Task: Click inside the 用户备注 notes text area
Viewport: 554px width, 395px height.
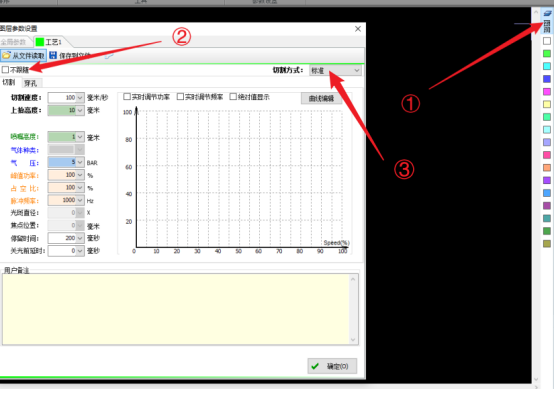Action: pyautogui.click(x=176, y=309)
